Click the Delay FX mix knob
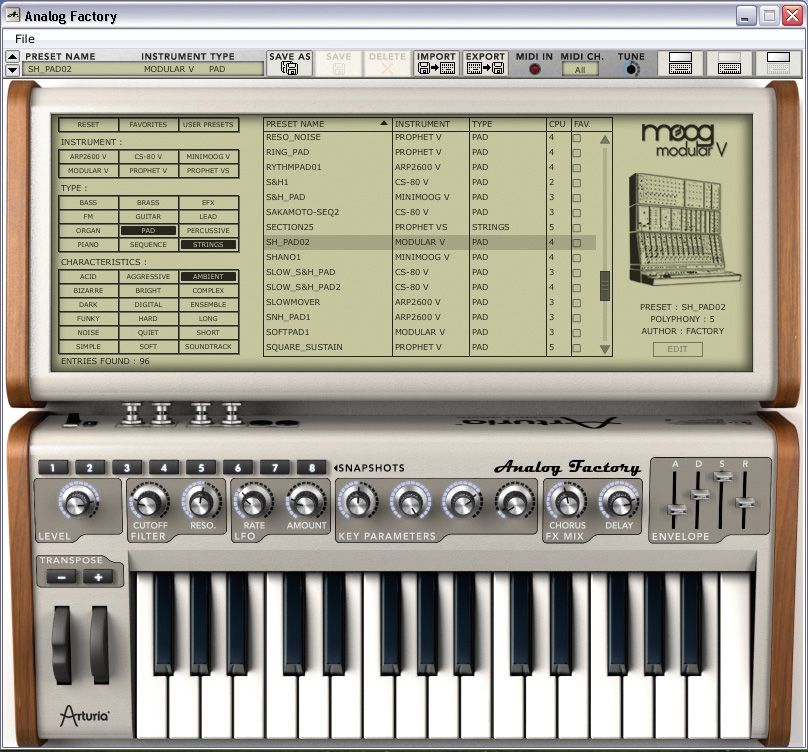 click(619, 502)
